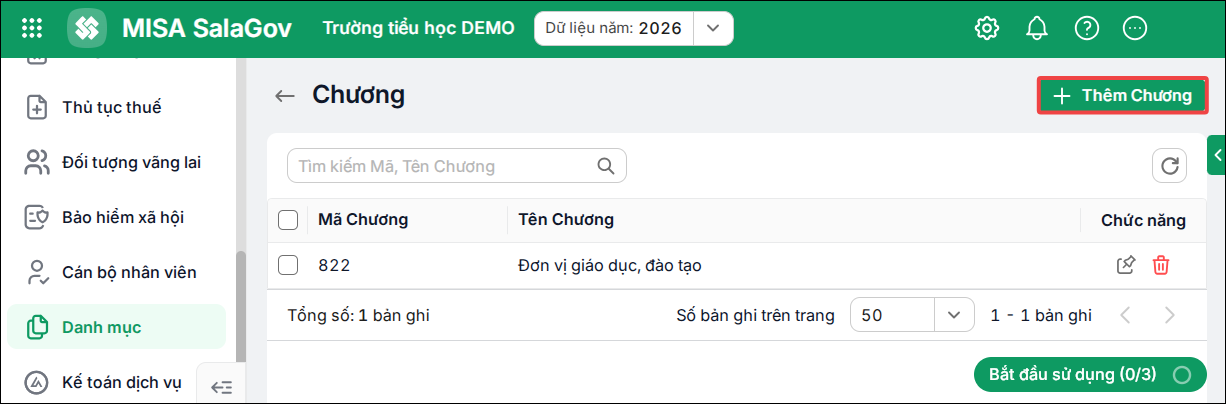Open the Dữ liệu năm 2026 dropdown
1226x404 pixels.
pos(713,28)
